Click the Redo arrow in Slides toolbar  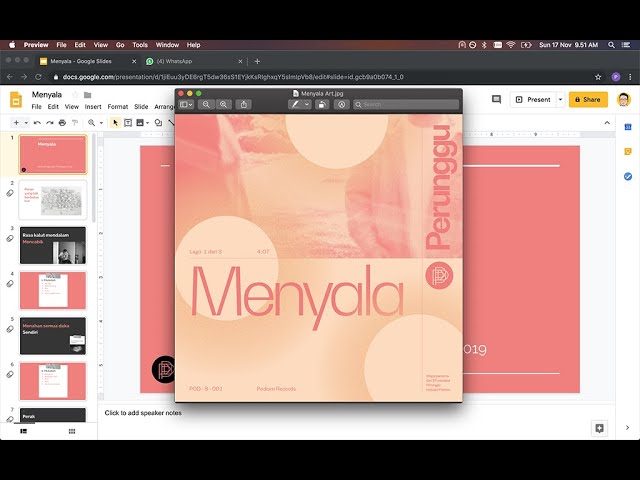click(x=49, y=122)
